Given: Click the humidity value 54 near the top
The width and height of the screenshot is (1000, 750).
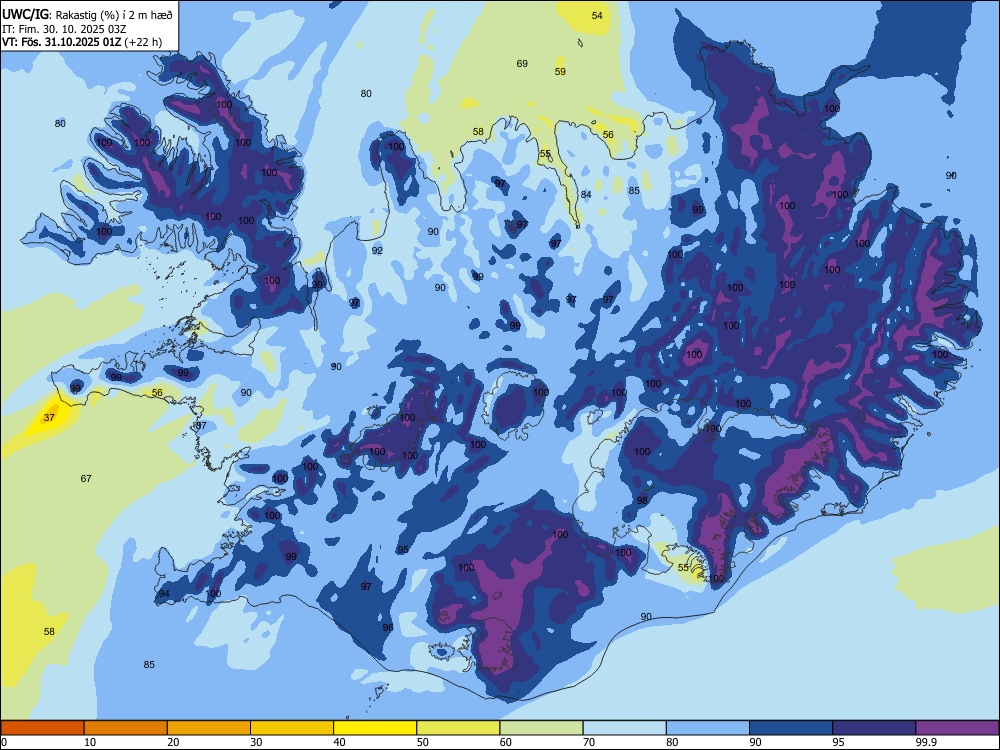Looking at the screenshot, I should [597, 15].
